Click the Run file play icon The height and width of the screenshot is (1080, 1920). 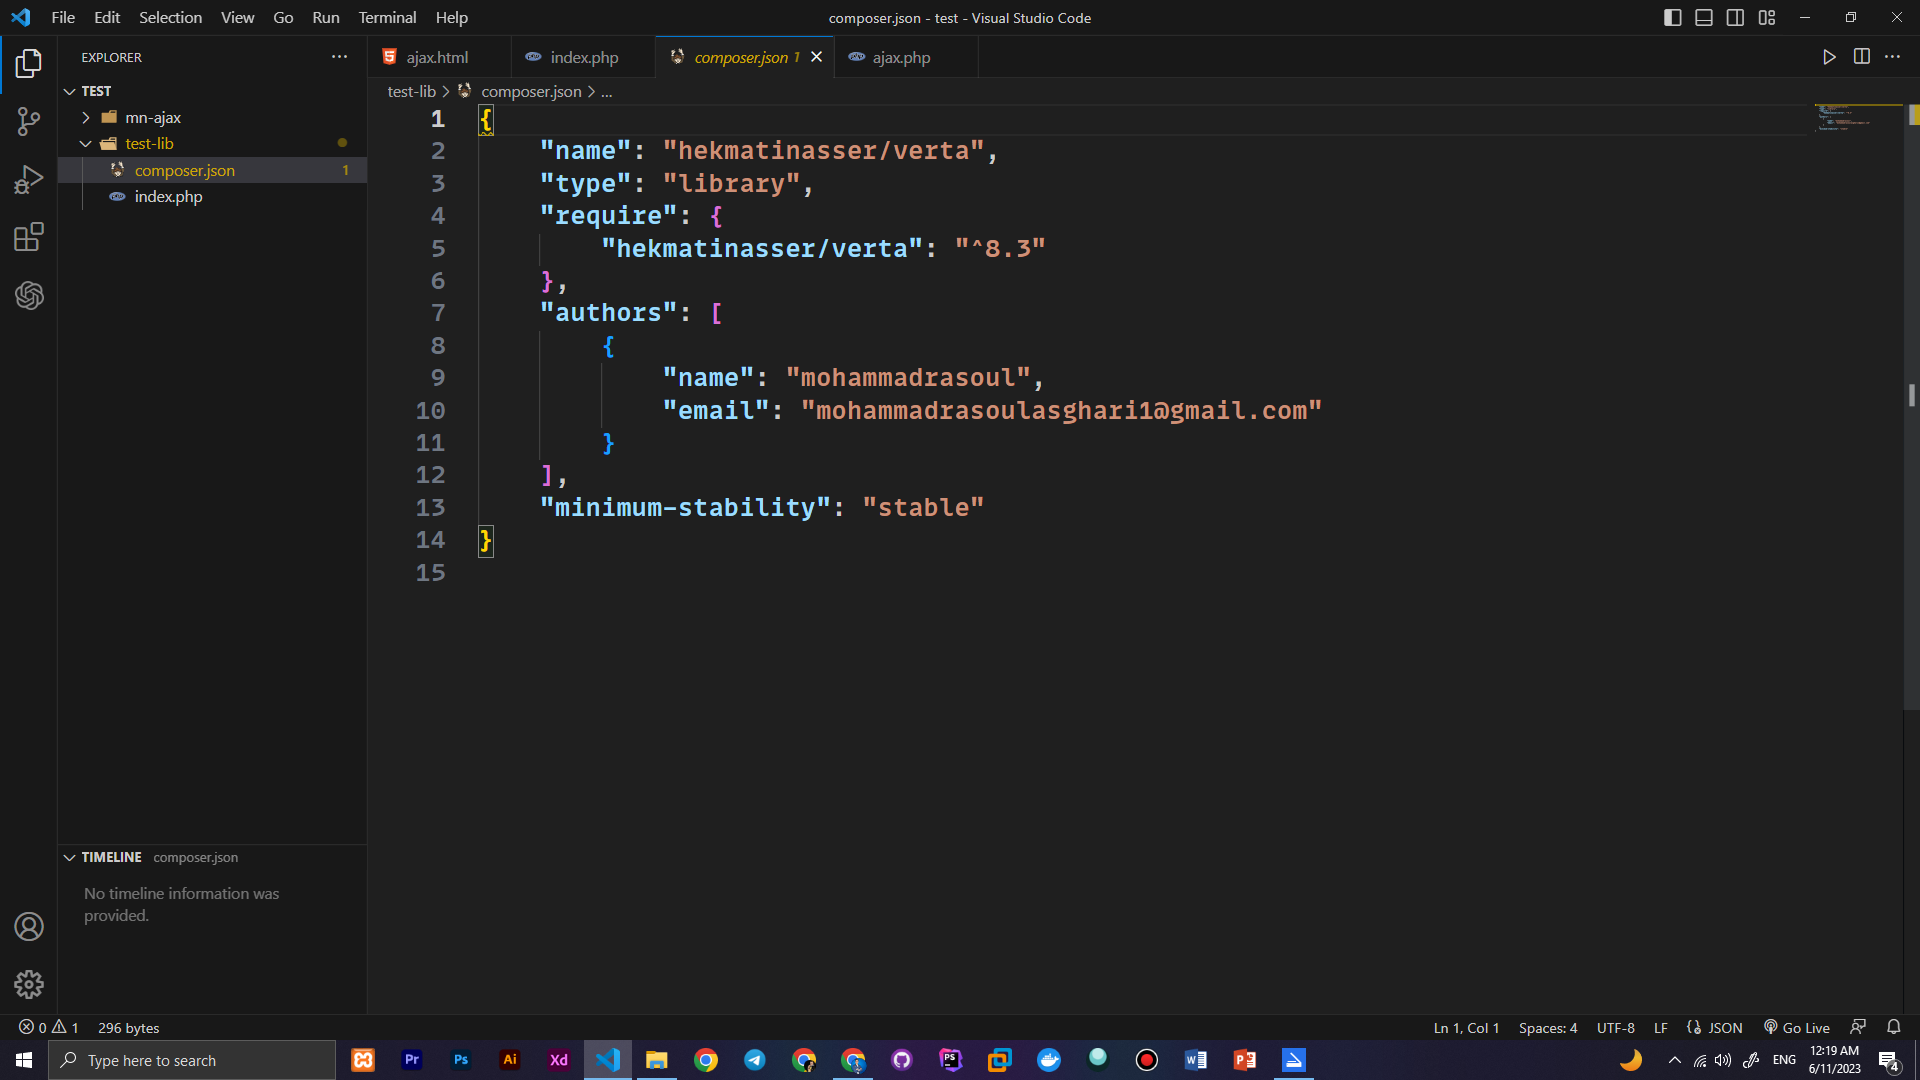(x=1829, y=57)
